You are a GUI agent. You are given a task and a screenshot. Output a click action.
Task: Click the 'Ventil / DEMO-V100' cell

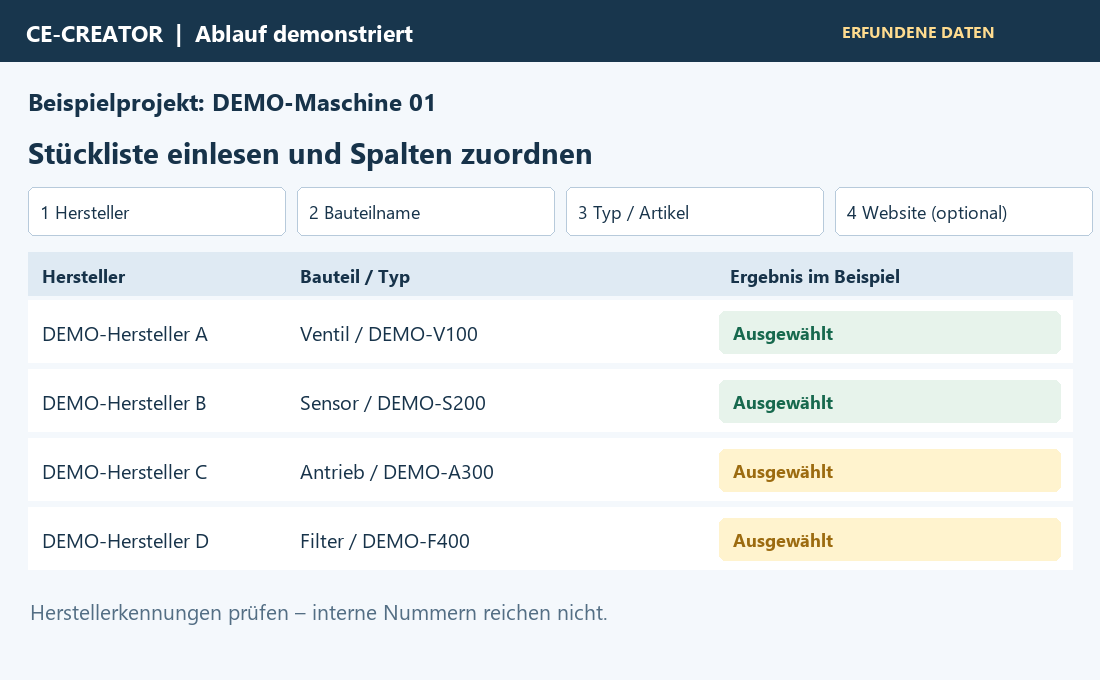click(x=389, y=334)
